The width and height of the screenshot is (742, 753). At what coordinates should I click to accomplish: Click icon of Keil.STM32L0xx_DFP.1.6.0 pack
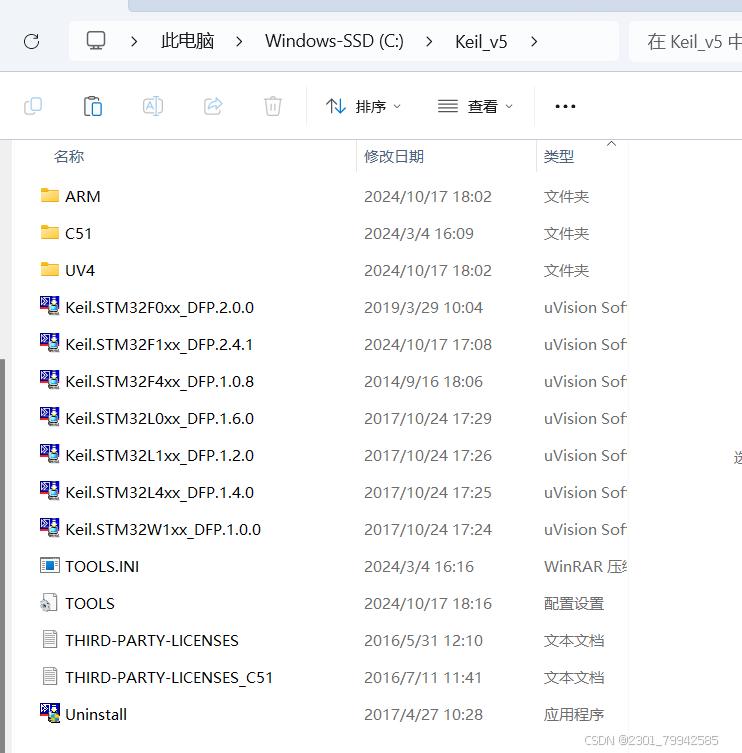click(50, 417)
